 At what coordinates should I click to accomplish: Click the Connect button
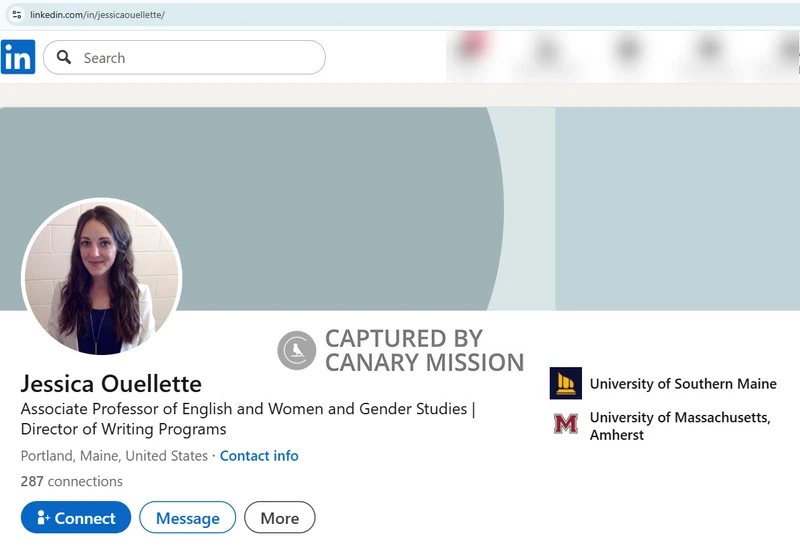tap(76, 518)
